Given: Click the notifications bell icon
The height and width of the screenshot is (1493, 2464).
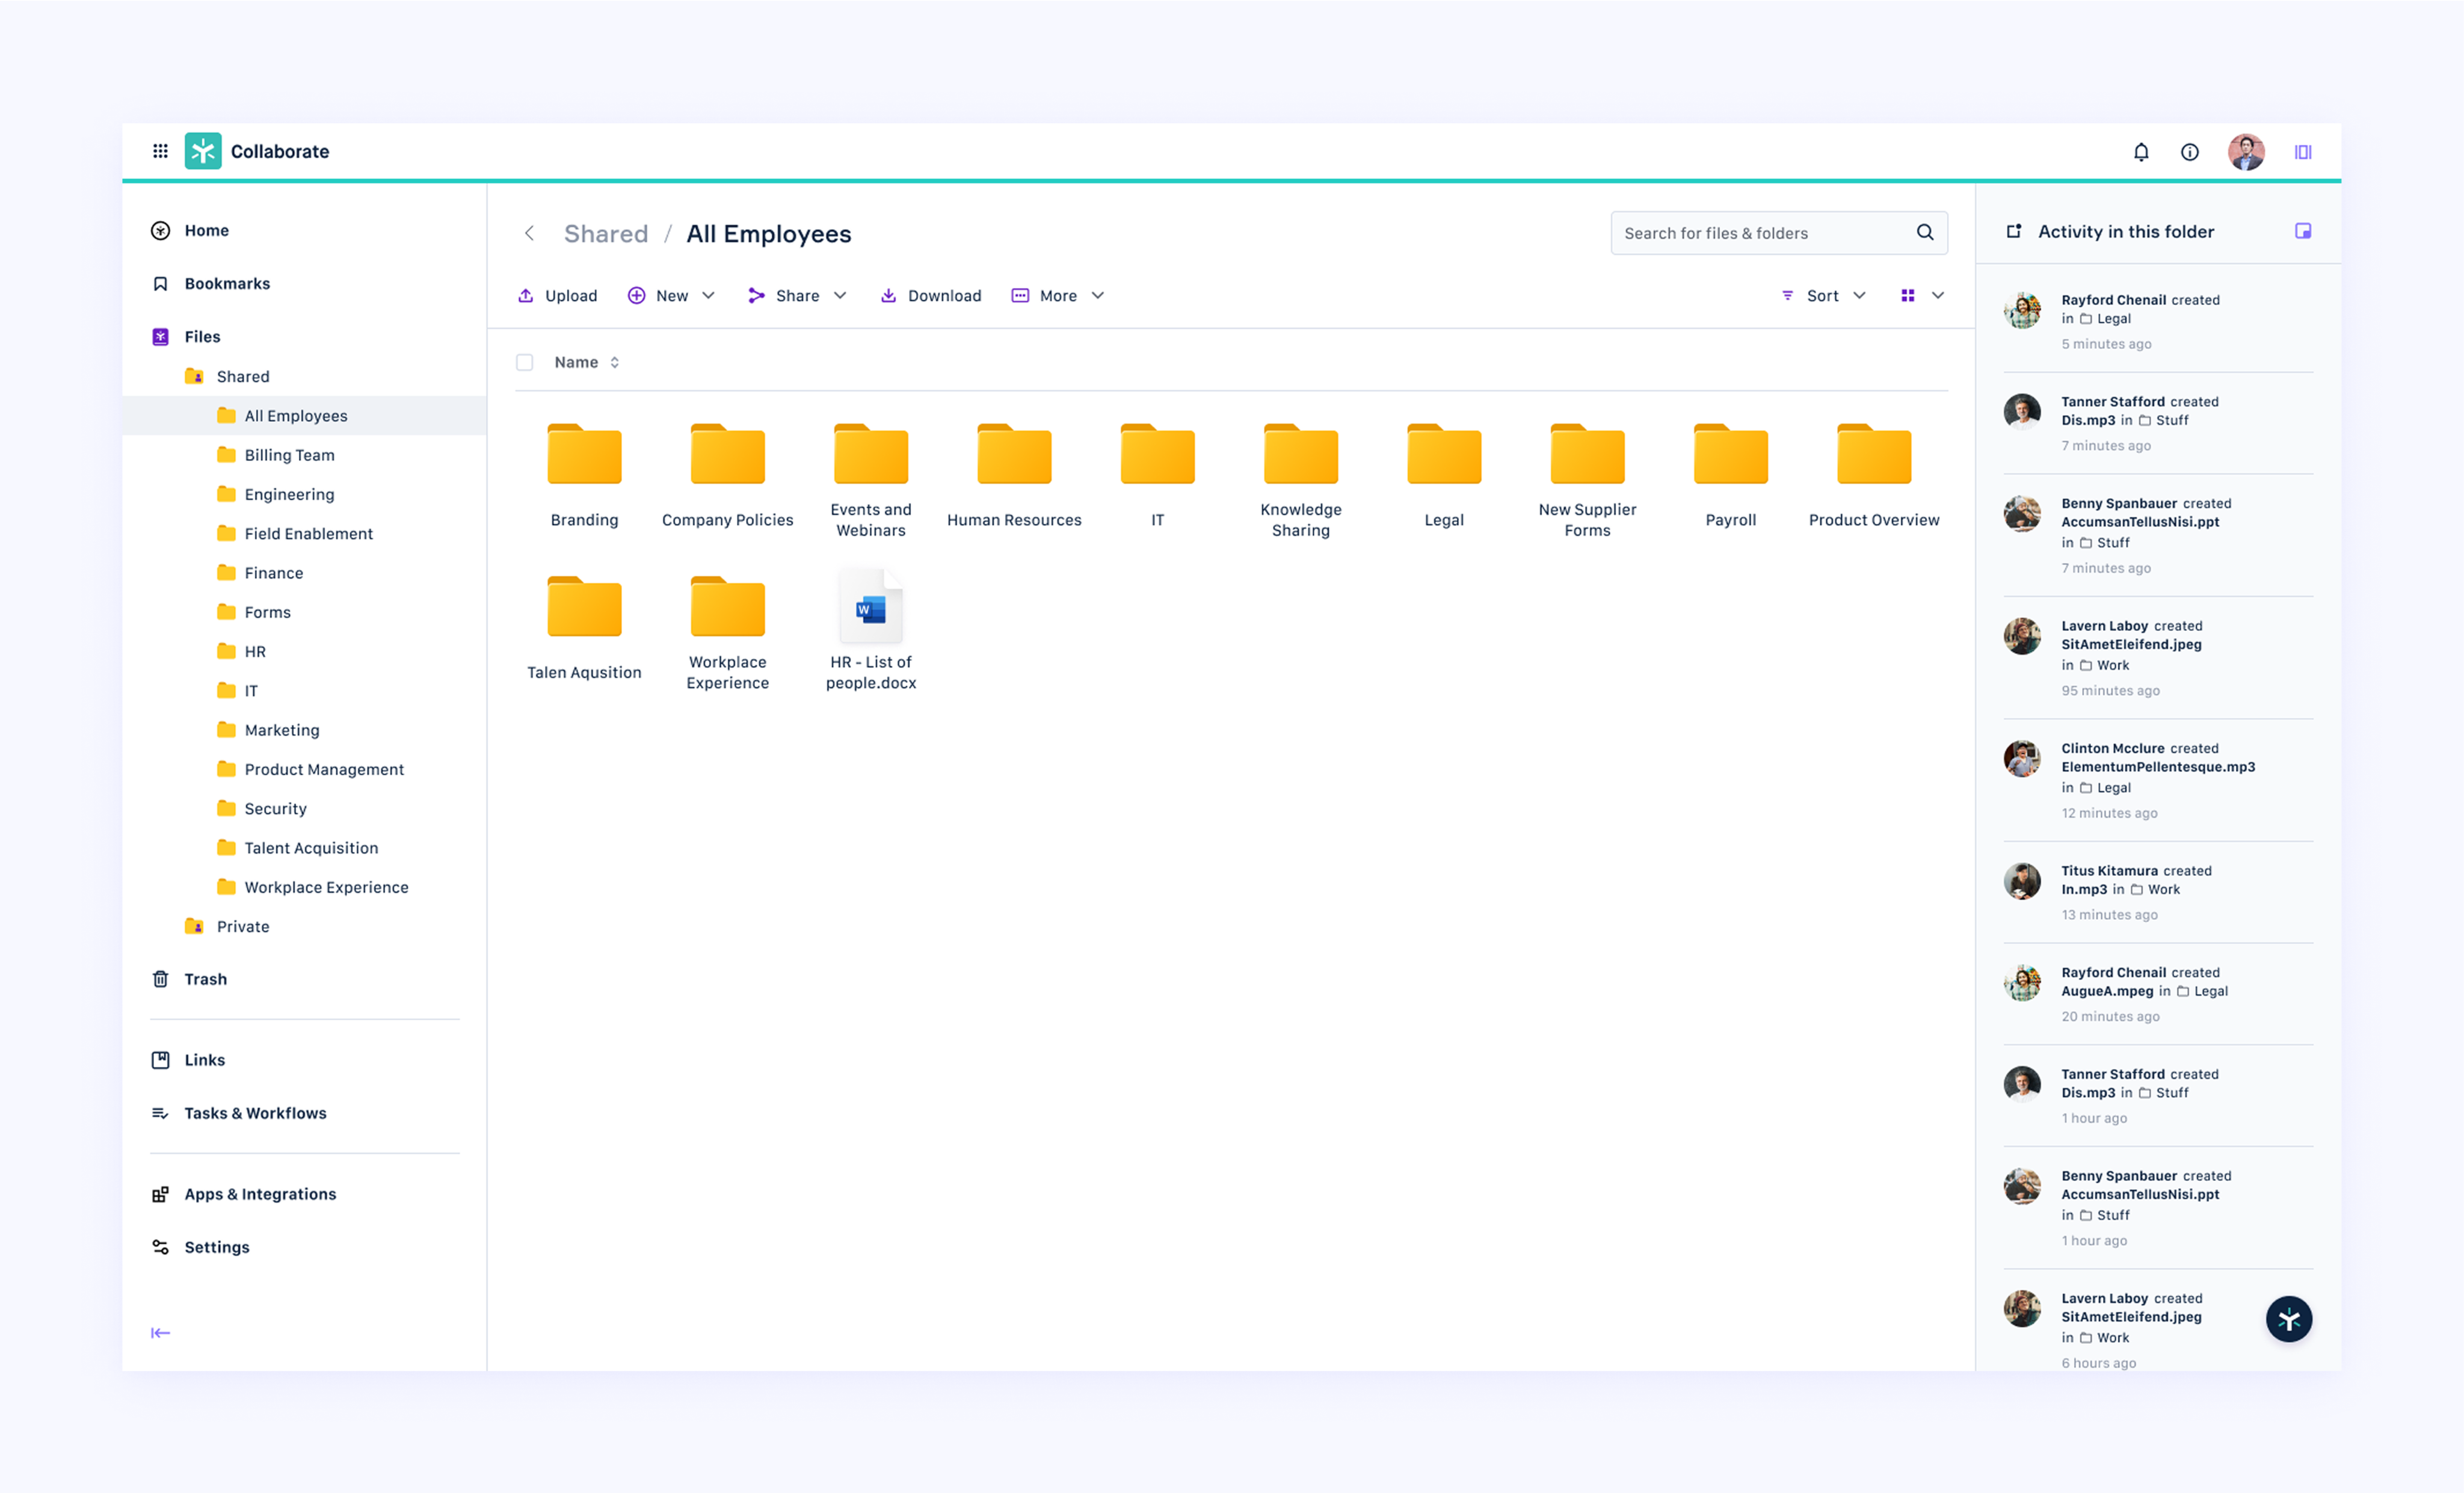Looking at the screenshot, I should 2141,152.
